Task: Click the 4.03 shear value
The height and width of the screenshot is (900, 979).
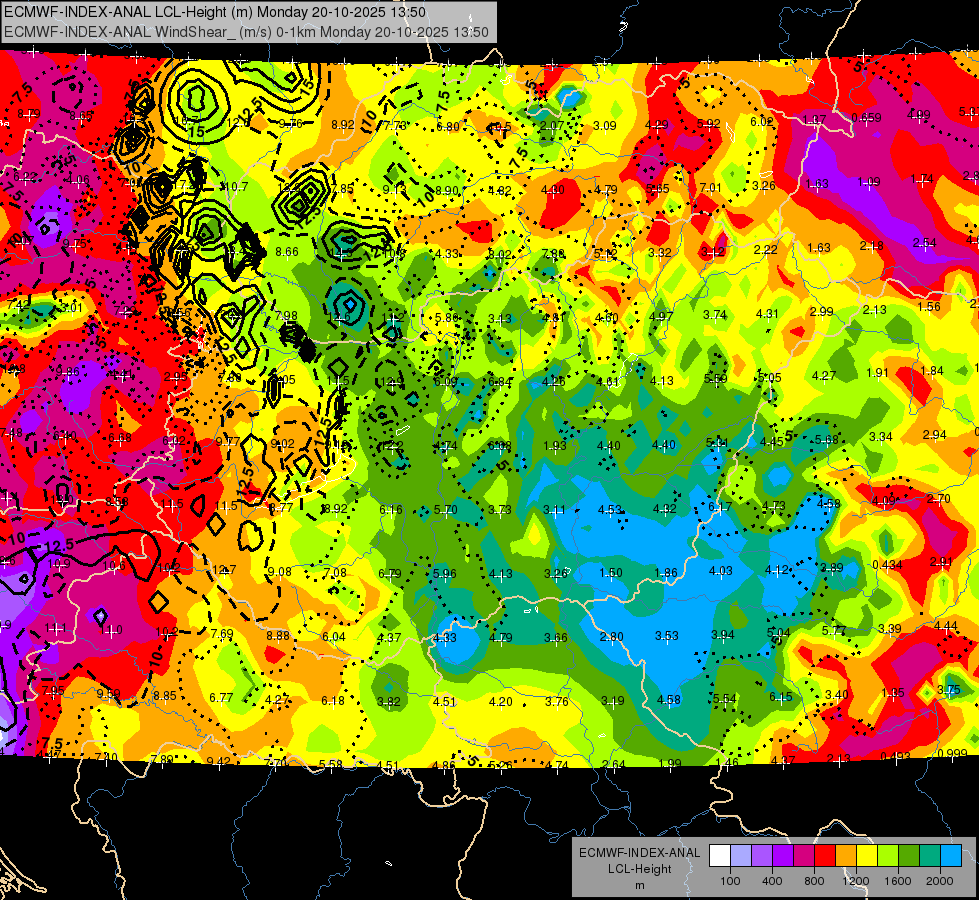Action: [721, 570]
